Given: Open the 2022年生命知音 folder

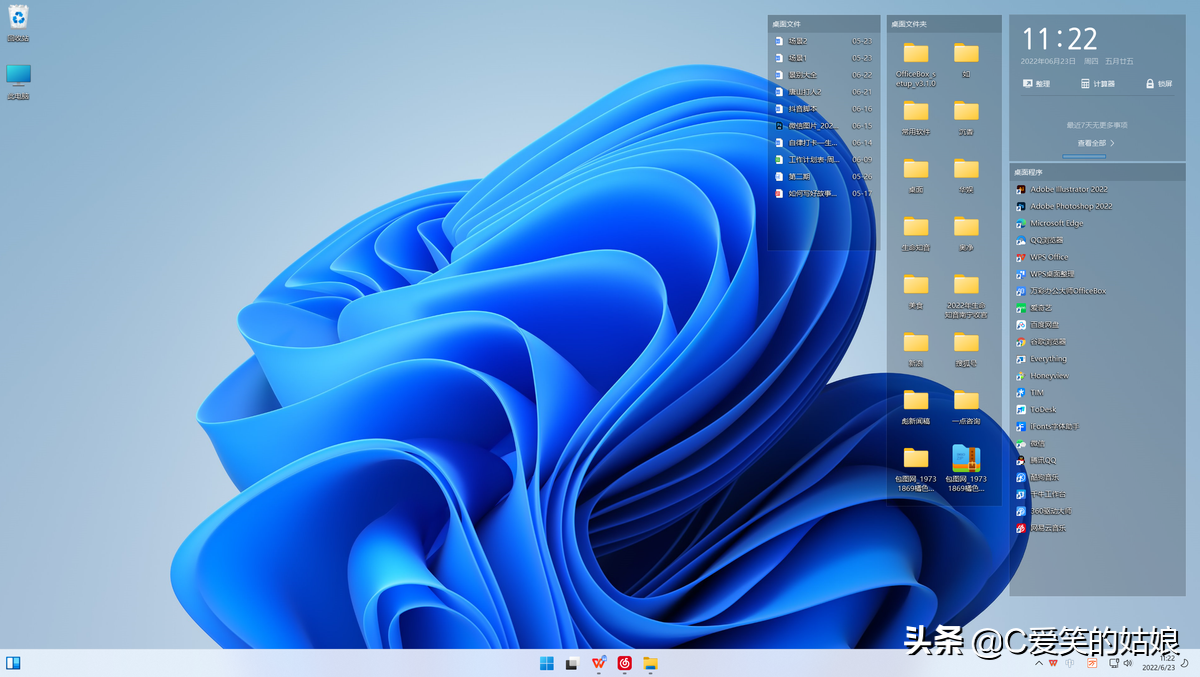Looking at the screenshot, I should coord(966,295).
